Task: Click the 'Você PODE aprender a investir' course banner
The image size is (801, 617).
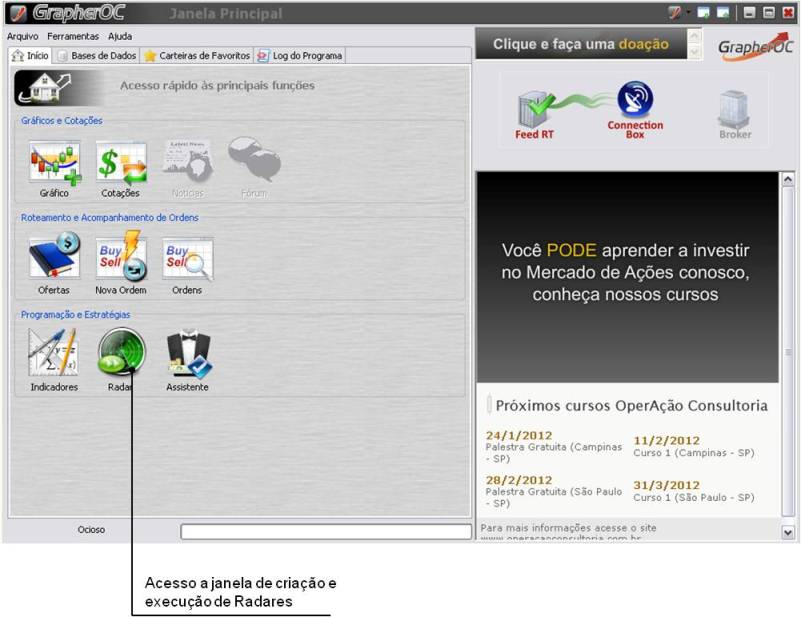Action: coord(627,277)
